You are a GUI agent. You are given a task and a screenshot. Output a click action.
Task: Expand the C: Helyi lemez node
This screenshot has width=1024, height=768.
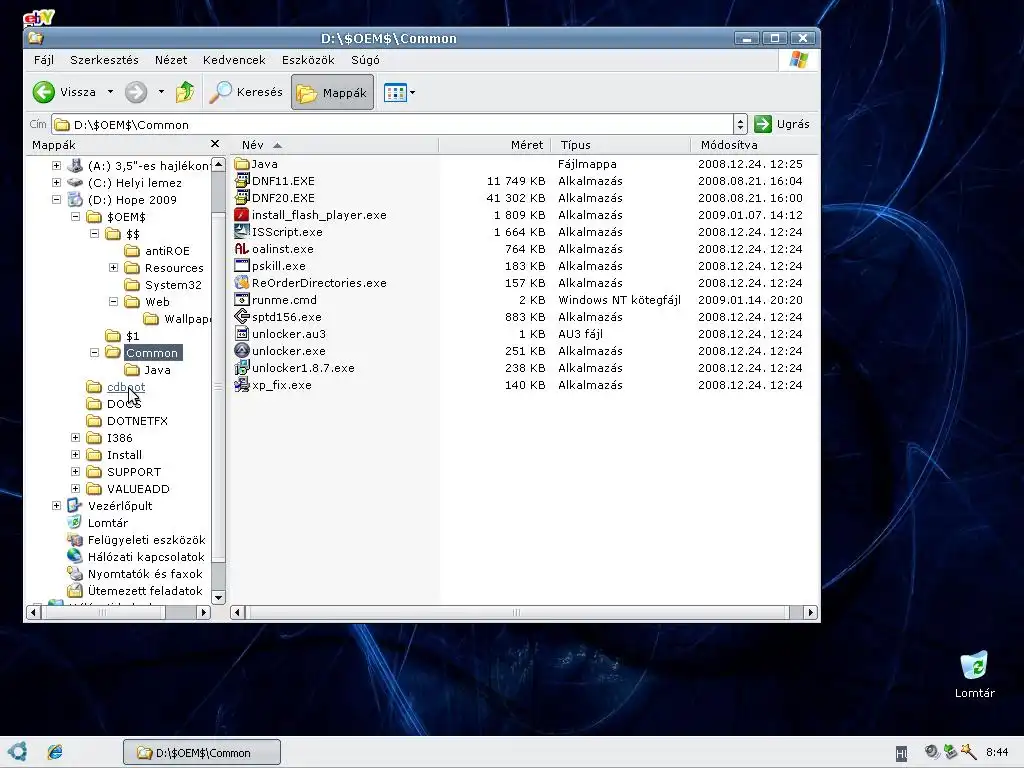coord(56,183)
